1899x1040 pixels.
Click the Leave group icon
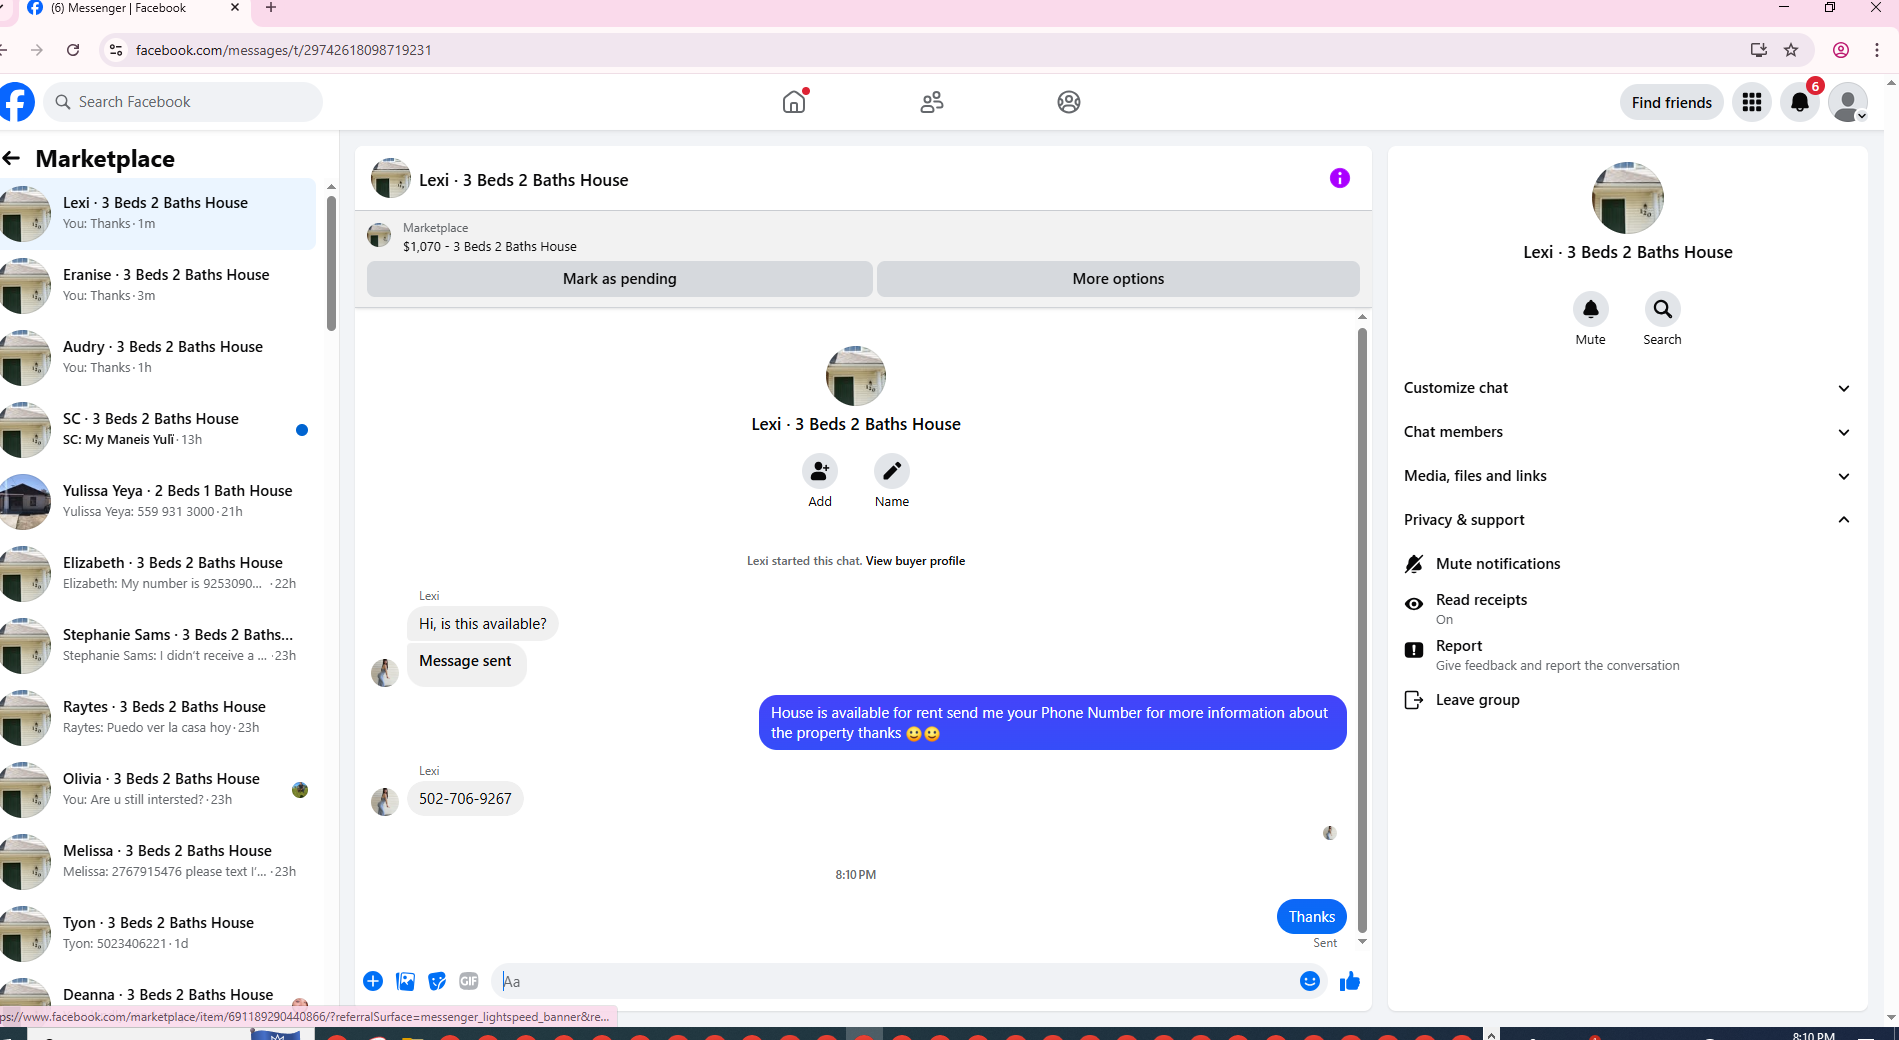coord(1414,700)
